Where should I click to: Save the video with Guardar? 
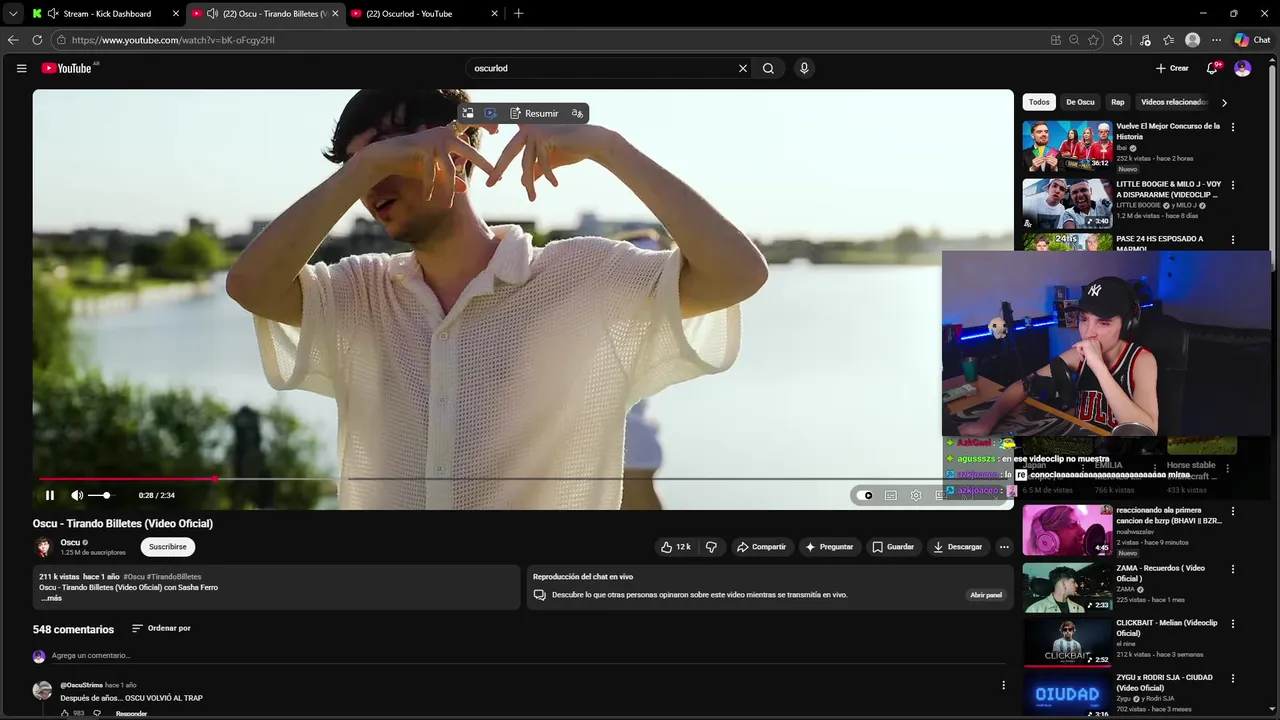[x=893, y=547]
